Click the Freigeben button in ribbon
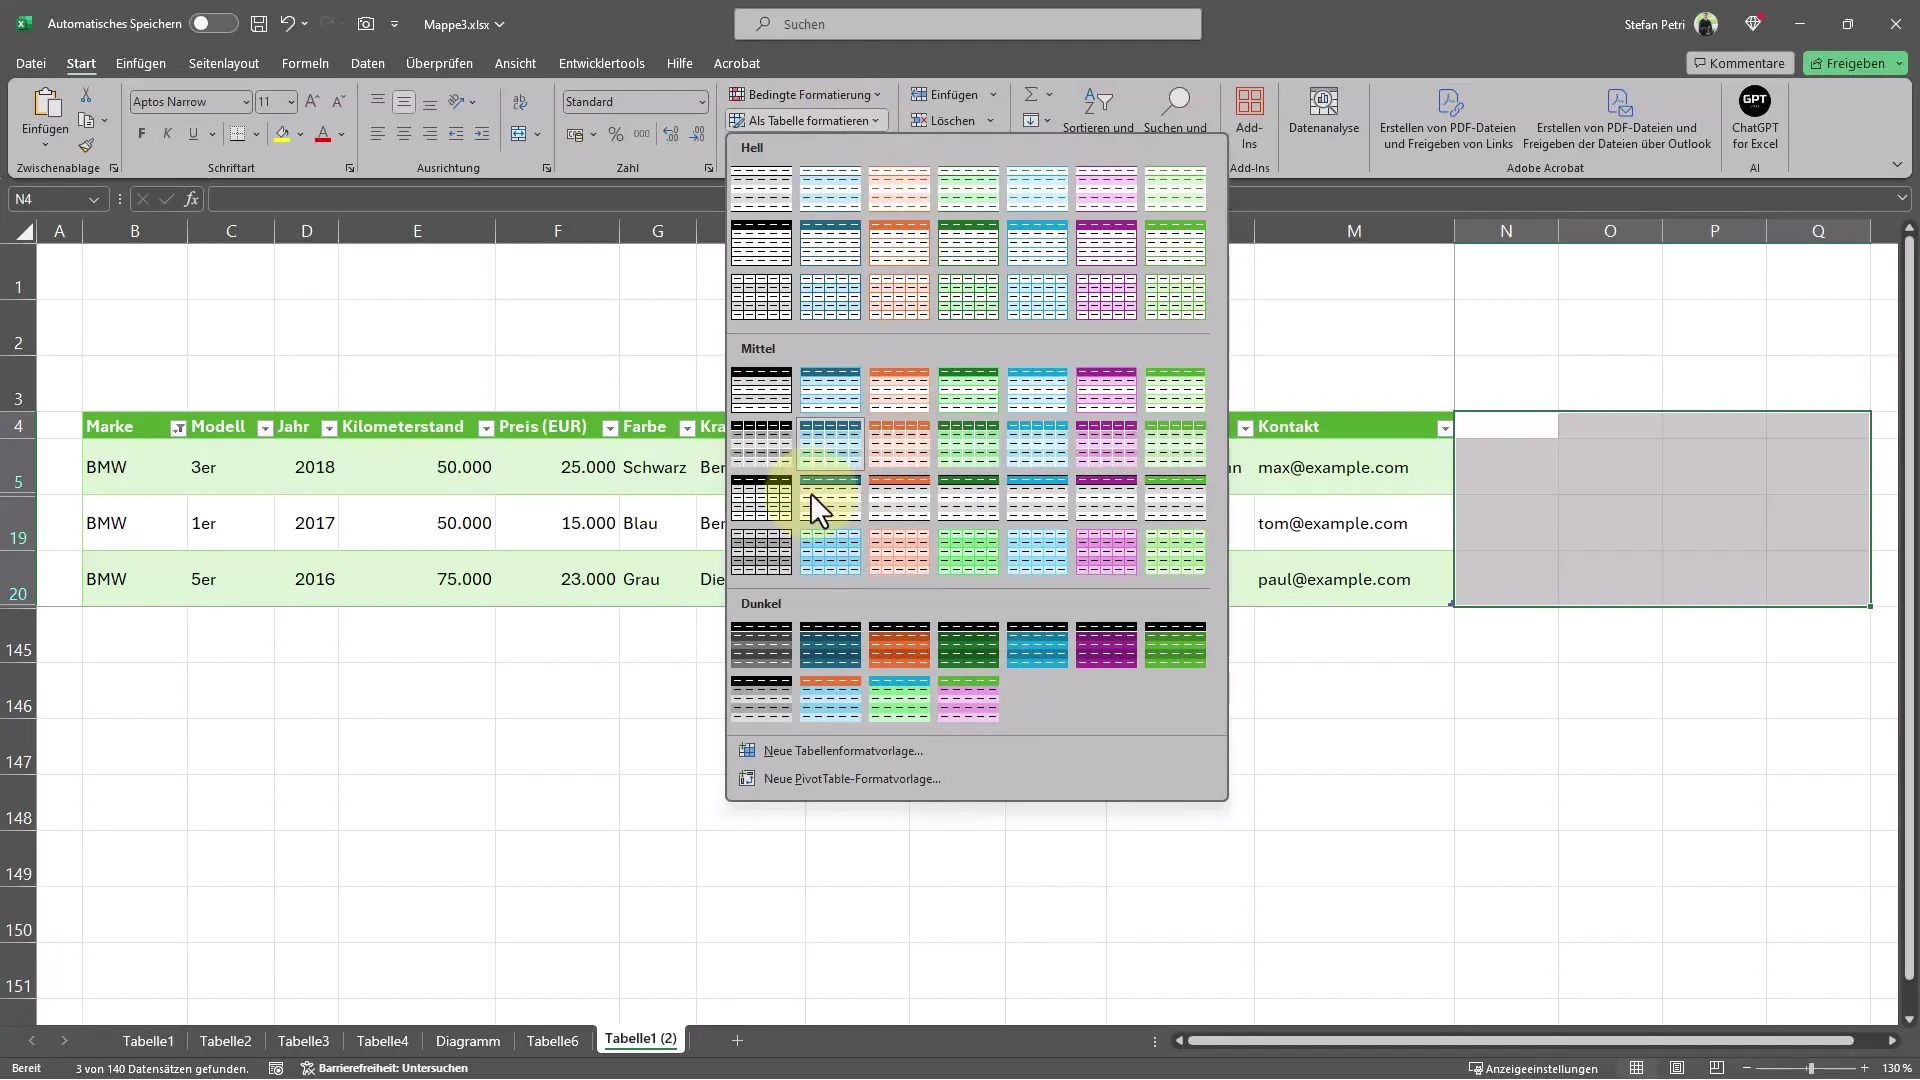 1847,62
